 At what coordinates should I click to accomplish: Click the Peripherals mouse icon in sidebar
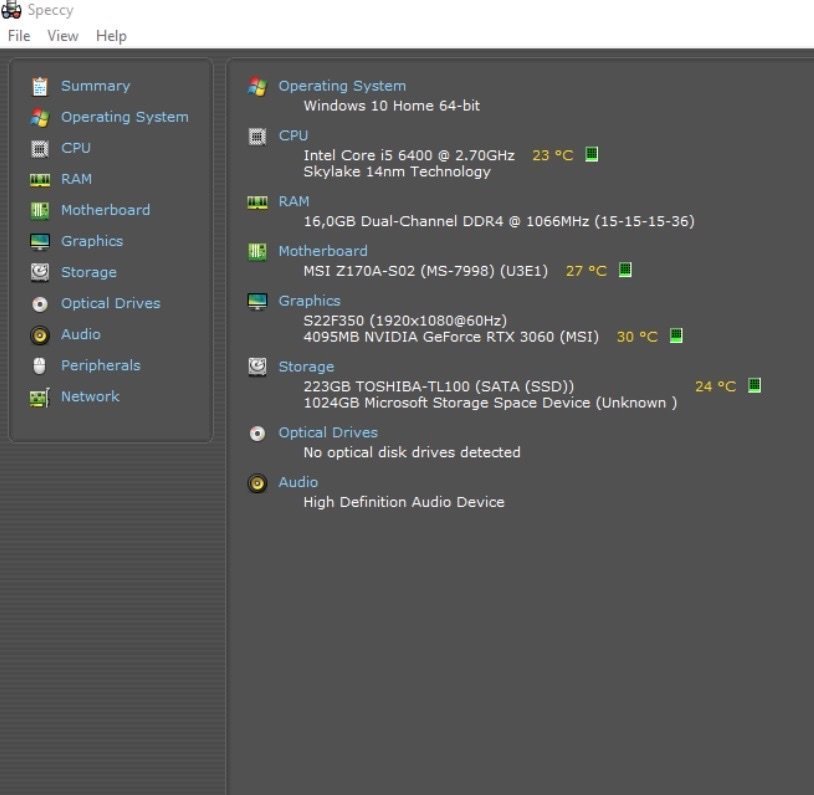coord(40,366)
